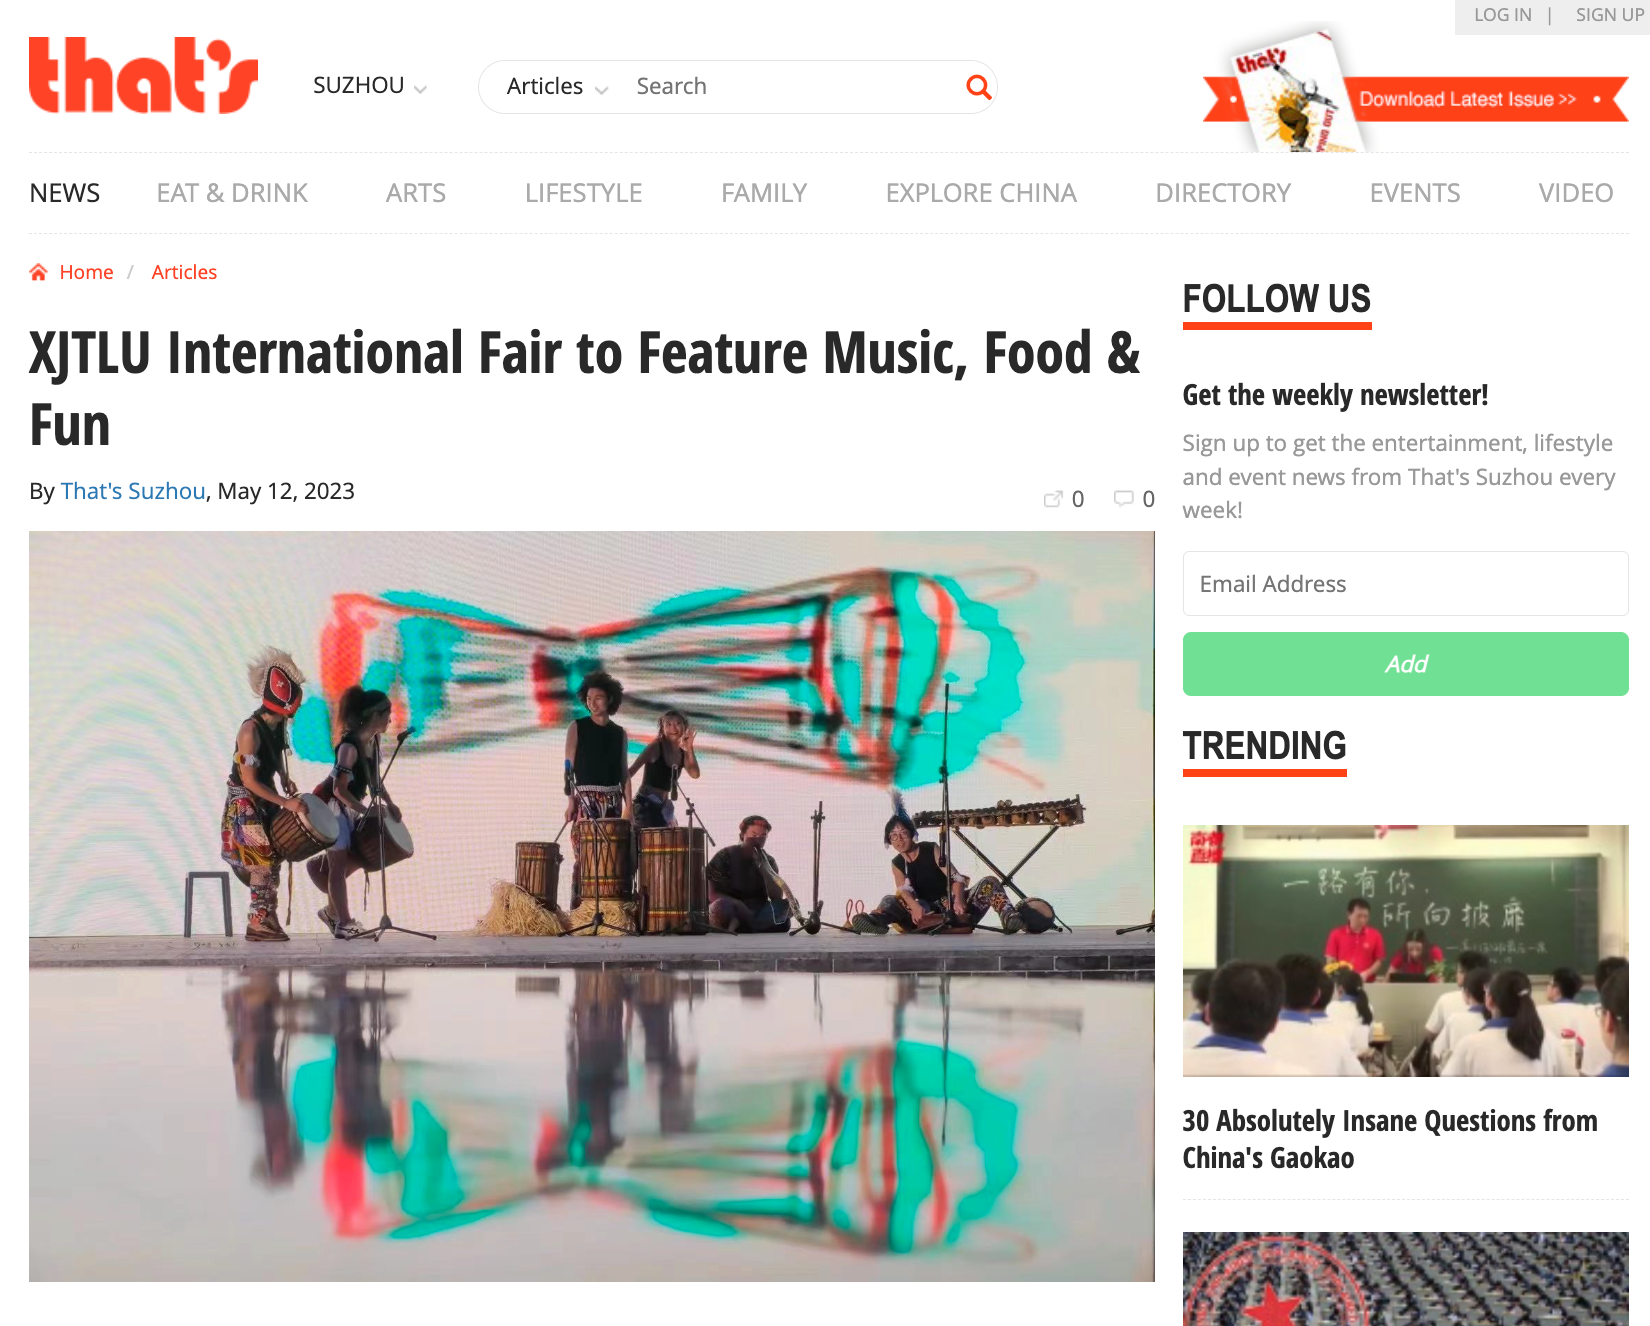This screenshot has width=1650, height=1326.
Task: Click the Email Address input field
Action: 1406,584
